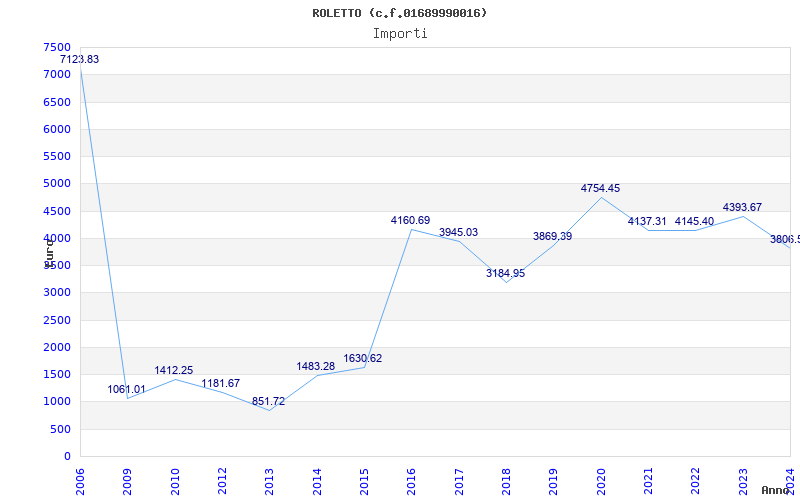This screenshot has width=800, height=500.
Task: Click the rotated Euro y-axis title
Action: (x=49, y=252)
